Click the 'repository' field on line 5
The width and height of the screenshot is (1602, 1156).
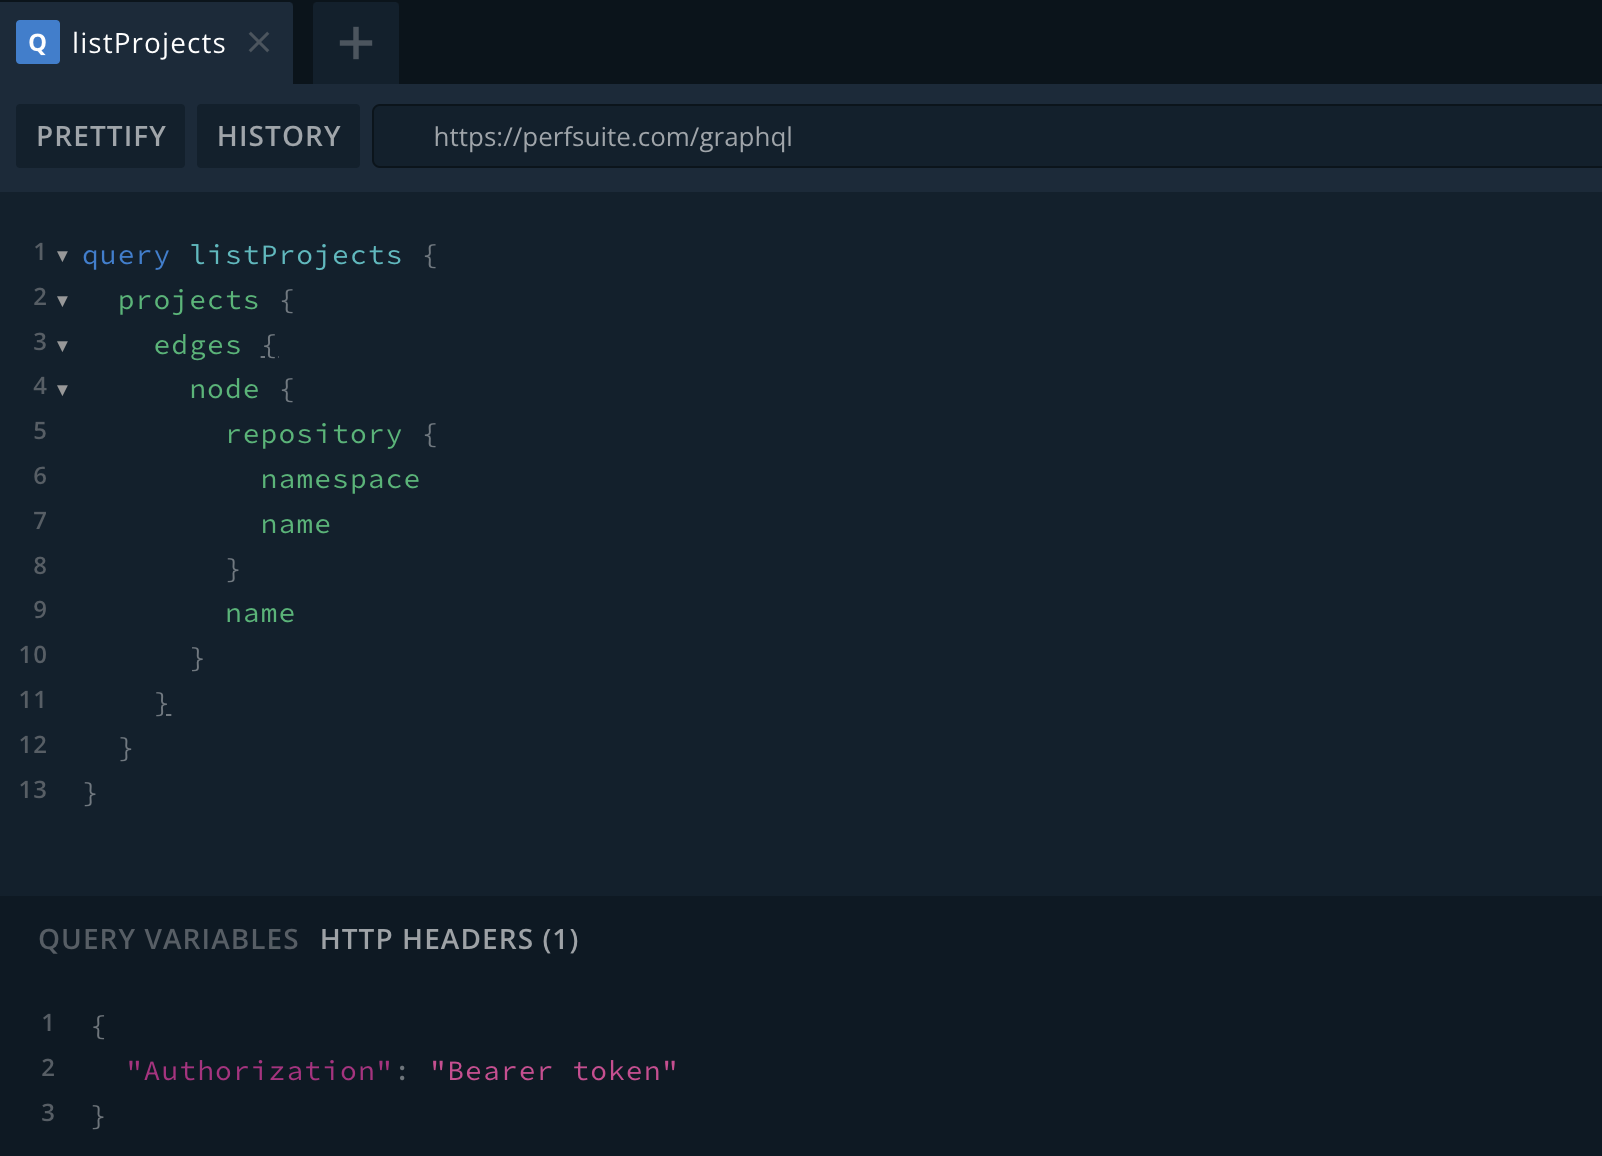pyautogui.click(x=314, y=434)
